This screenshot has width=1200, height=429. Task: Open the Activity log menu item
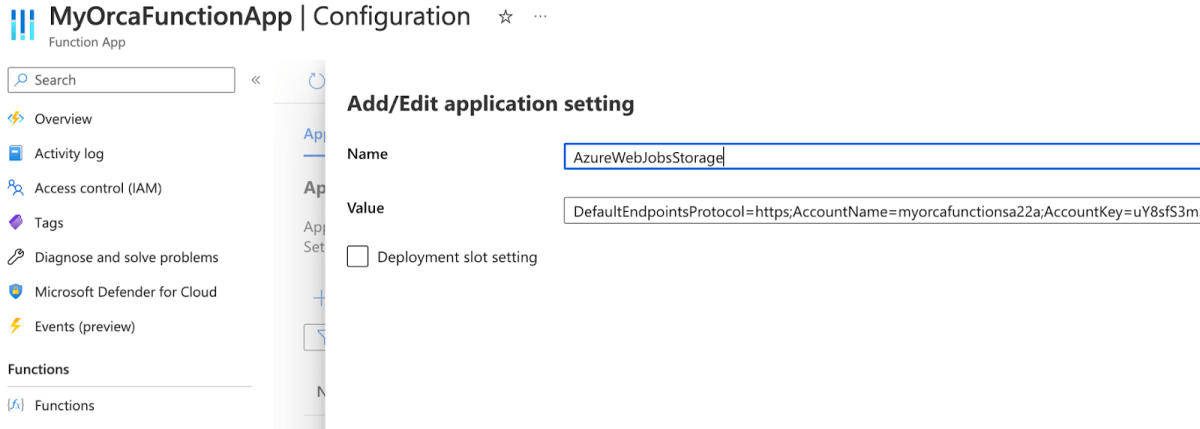coord(69,154)
